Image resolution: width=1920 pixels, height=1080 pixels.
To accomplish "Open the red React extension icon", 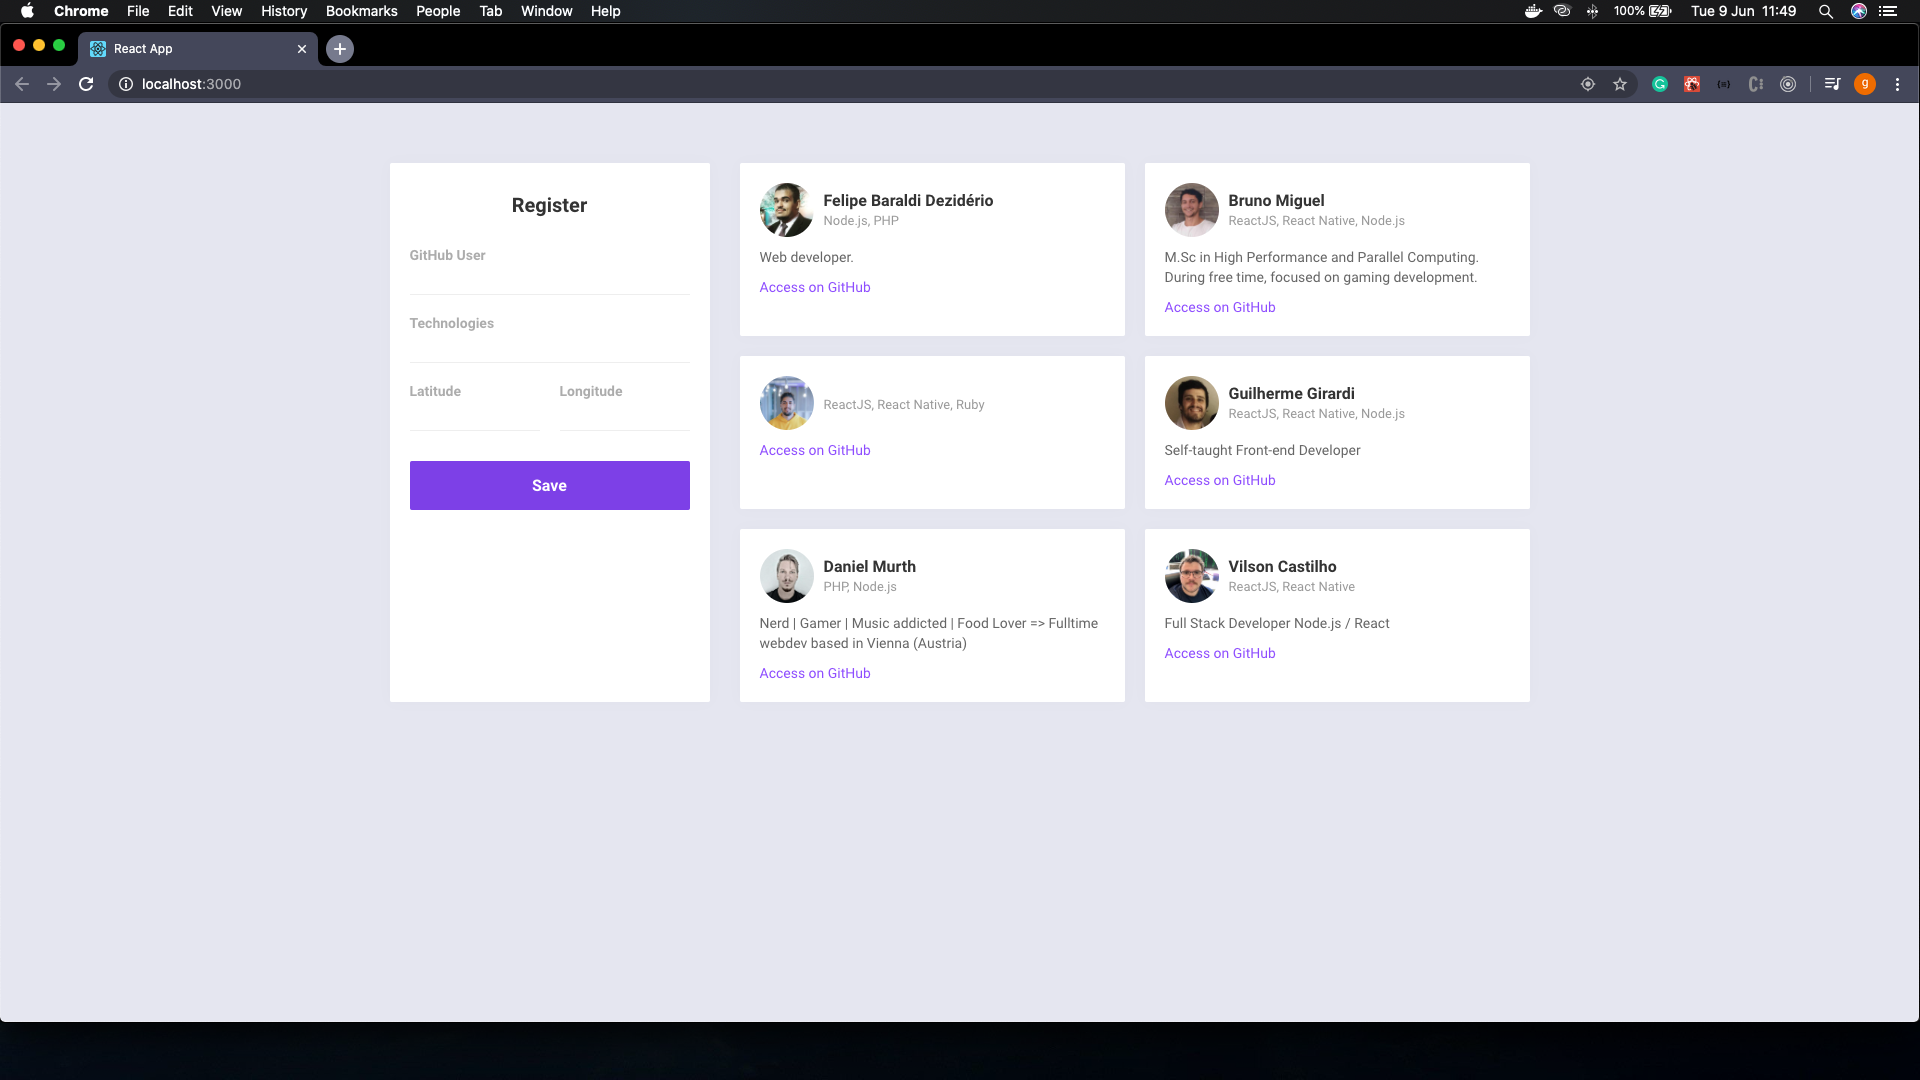I will 1692,84.
